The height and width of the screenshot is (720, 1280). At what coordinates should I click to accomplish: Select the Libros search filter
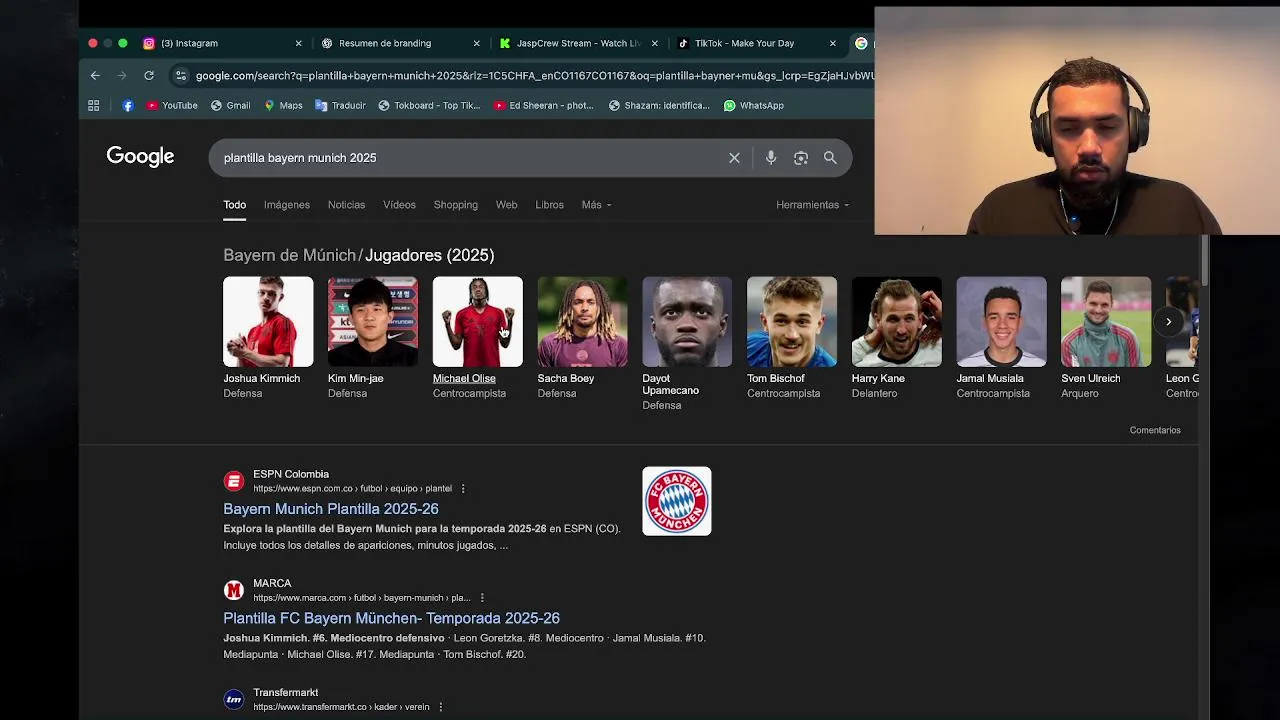pyautogui.click(x=549, y=205)
